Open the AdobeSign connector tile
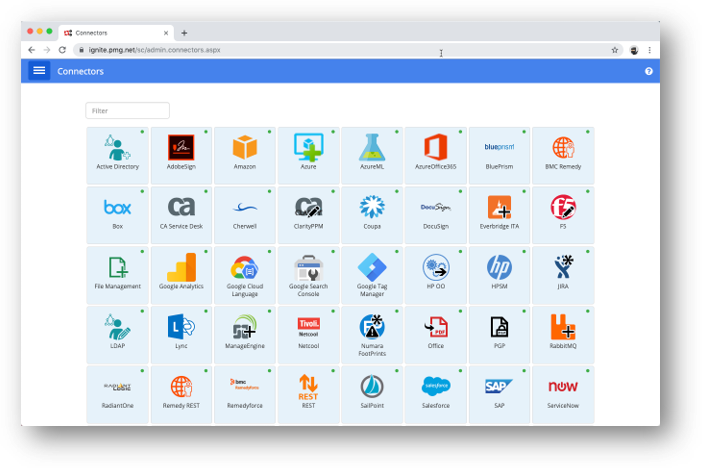Image resolution: width=702 pixels, height=468 pixels. (181, 155)
